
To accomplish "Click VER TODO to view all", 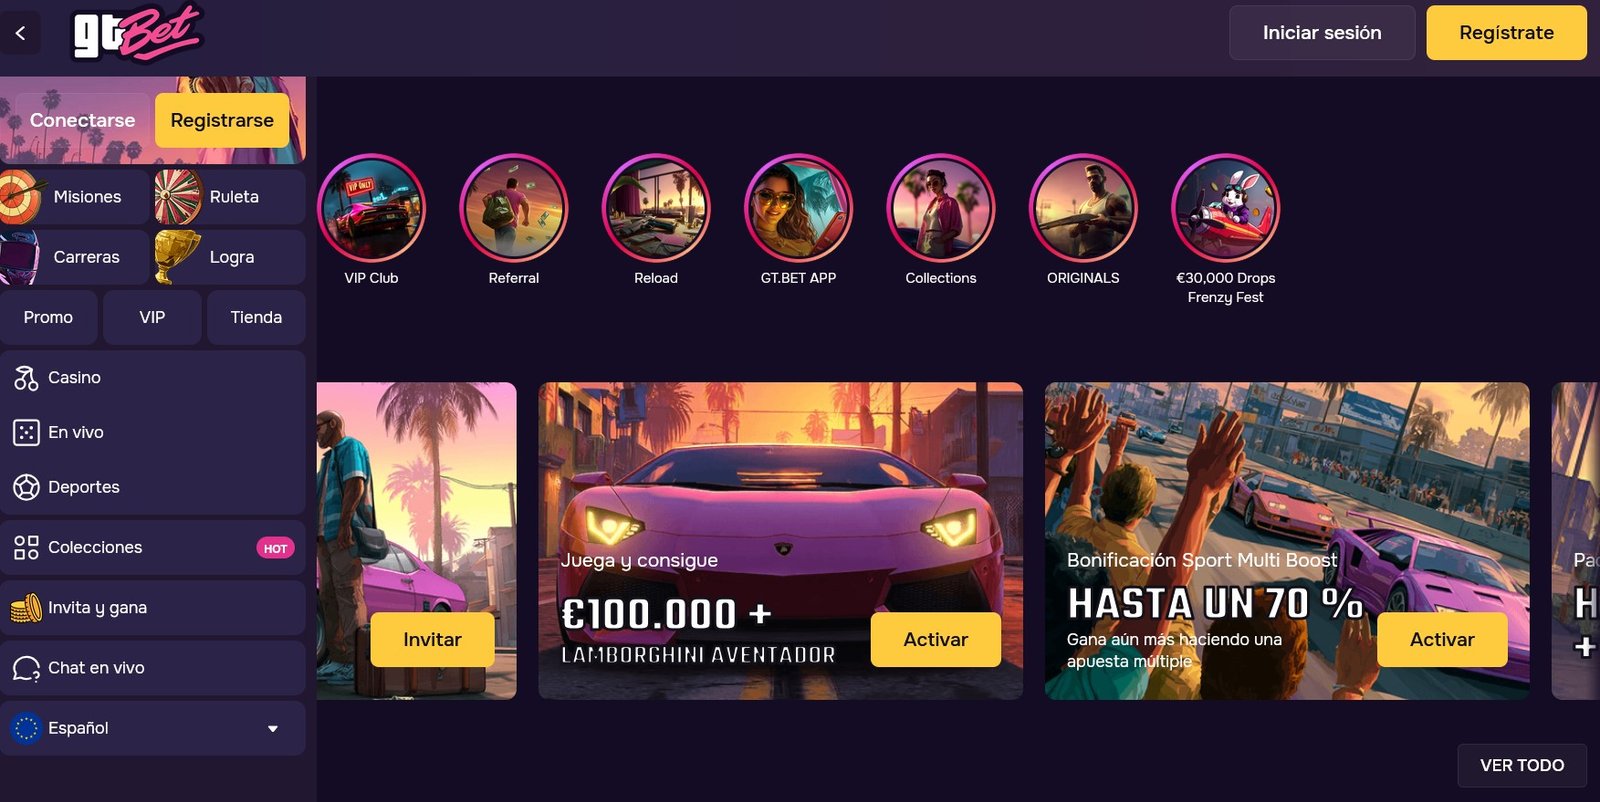I will [x=1522, y=765].
